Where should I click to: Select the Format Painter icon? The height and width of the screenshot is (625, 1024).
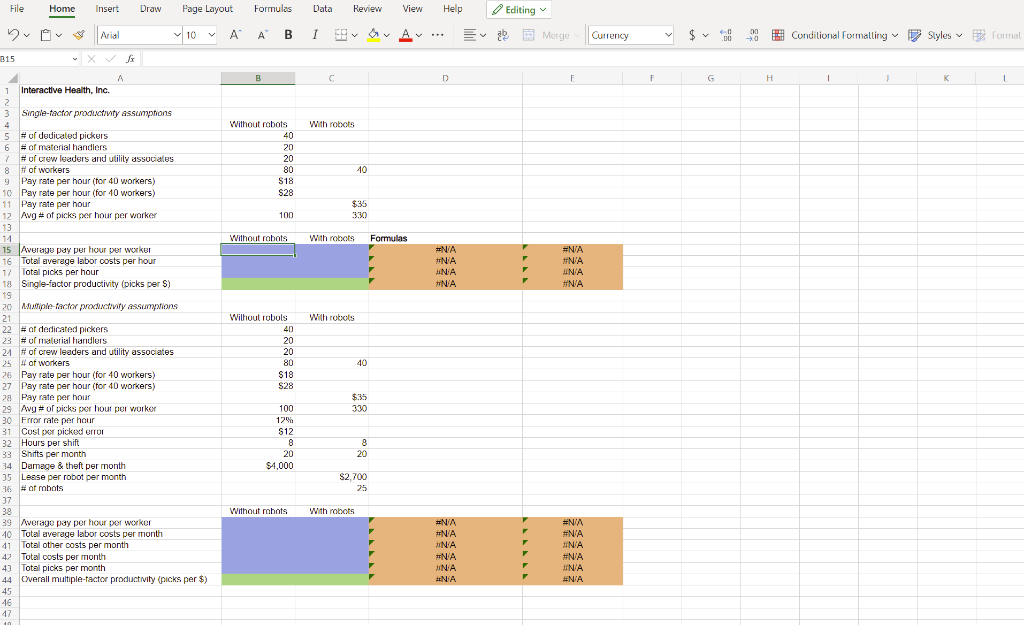(x=77, y=34)
